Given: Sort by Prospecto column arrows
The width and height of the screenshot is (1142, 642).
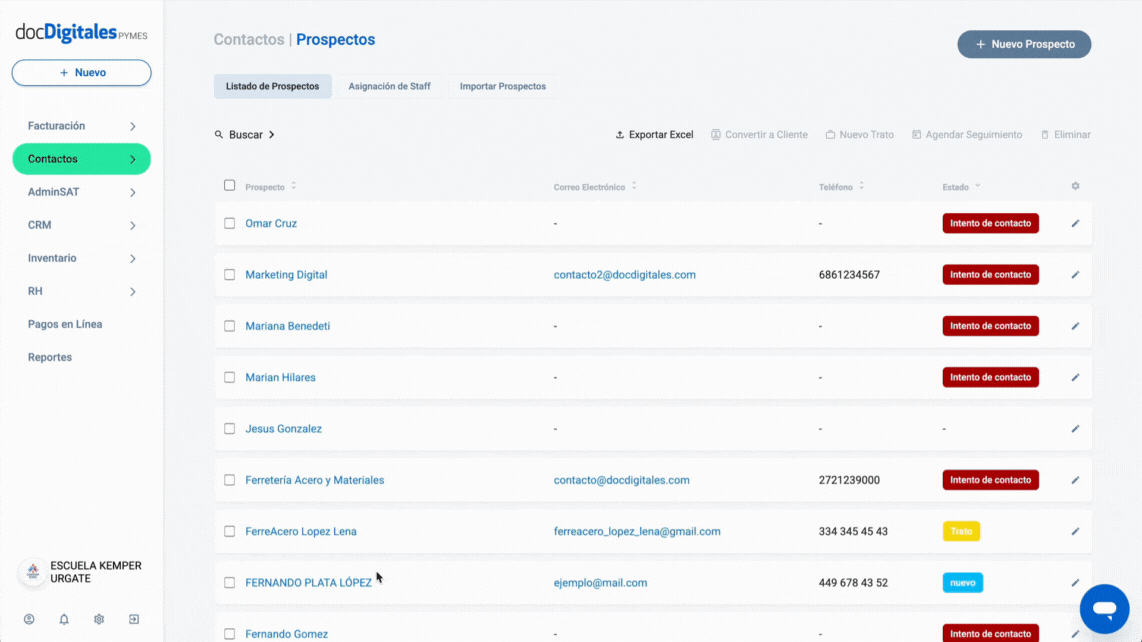Looking at the screenshot, I should [x=294, y=187].
